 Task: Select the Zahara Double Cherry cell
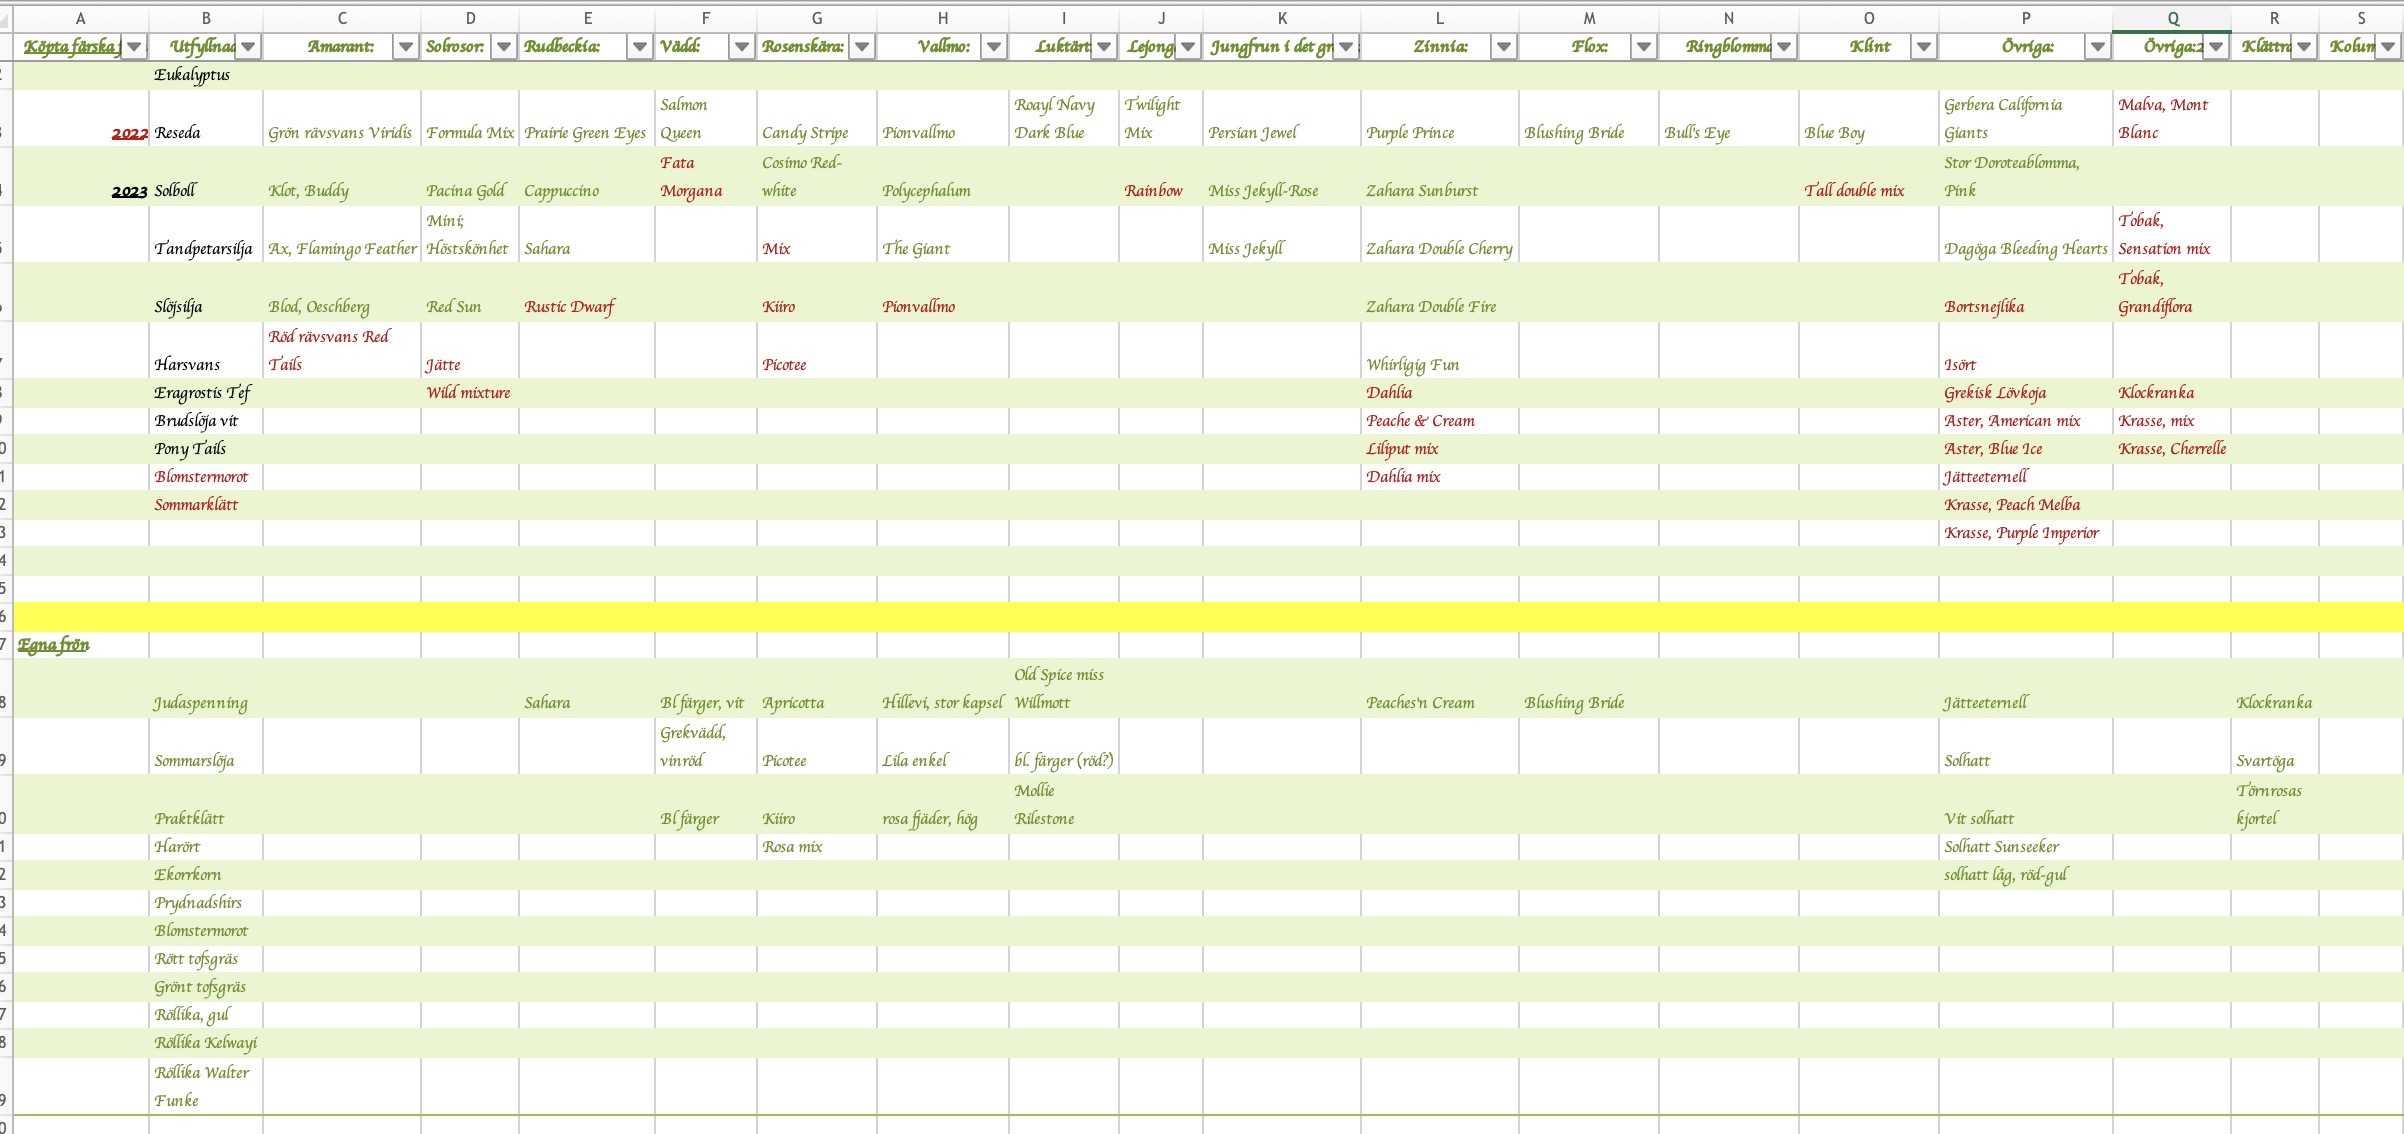tap(1438, 248)
